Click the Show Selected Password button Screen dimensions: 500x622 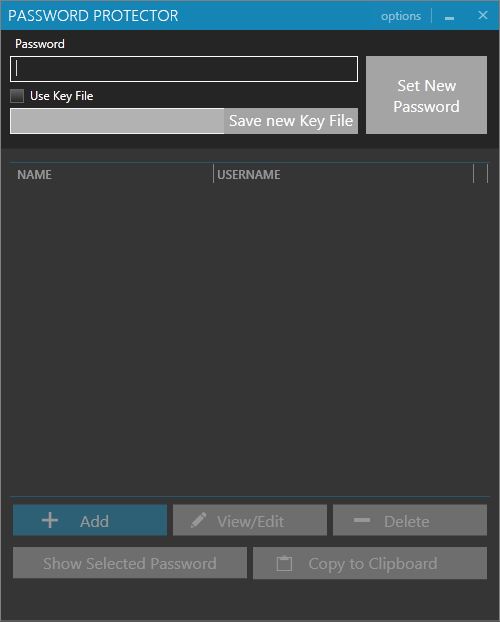[x=130, y=563]
